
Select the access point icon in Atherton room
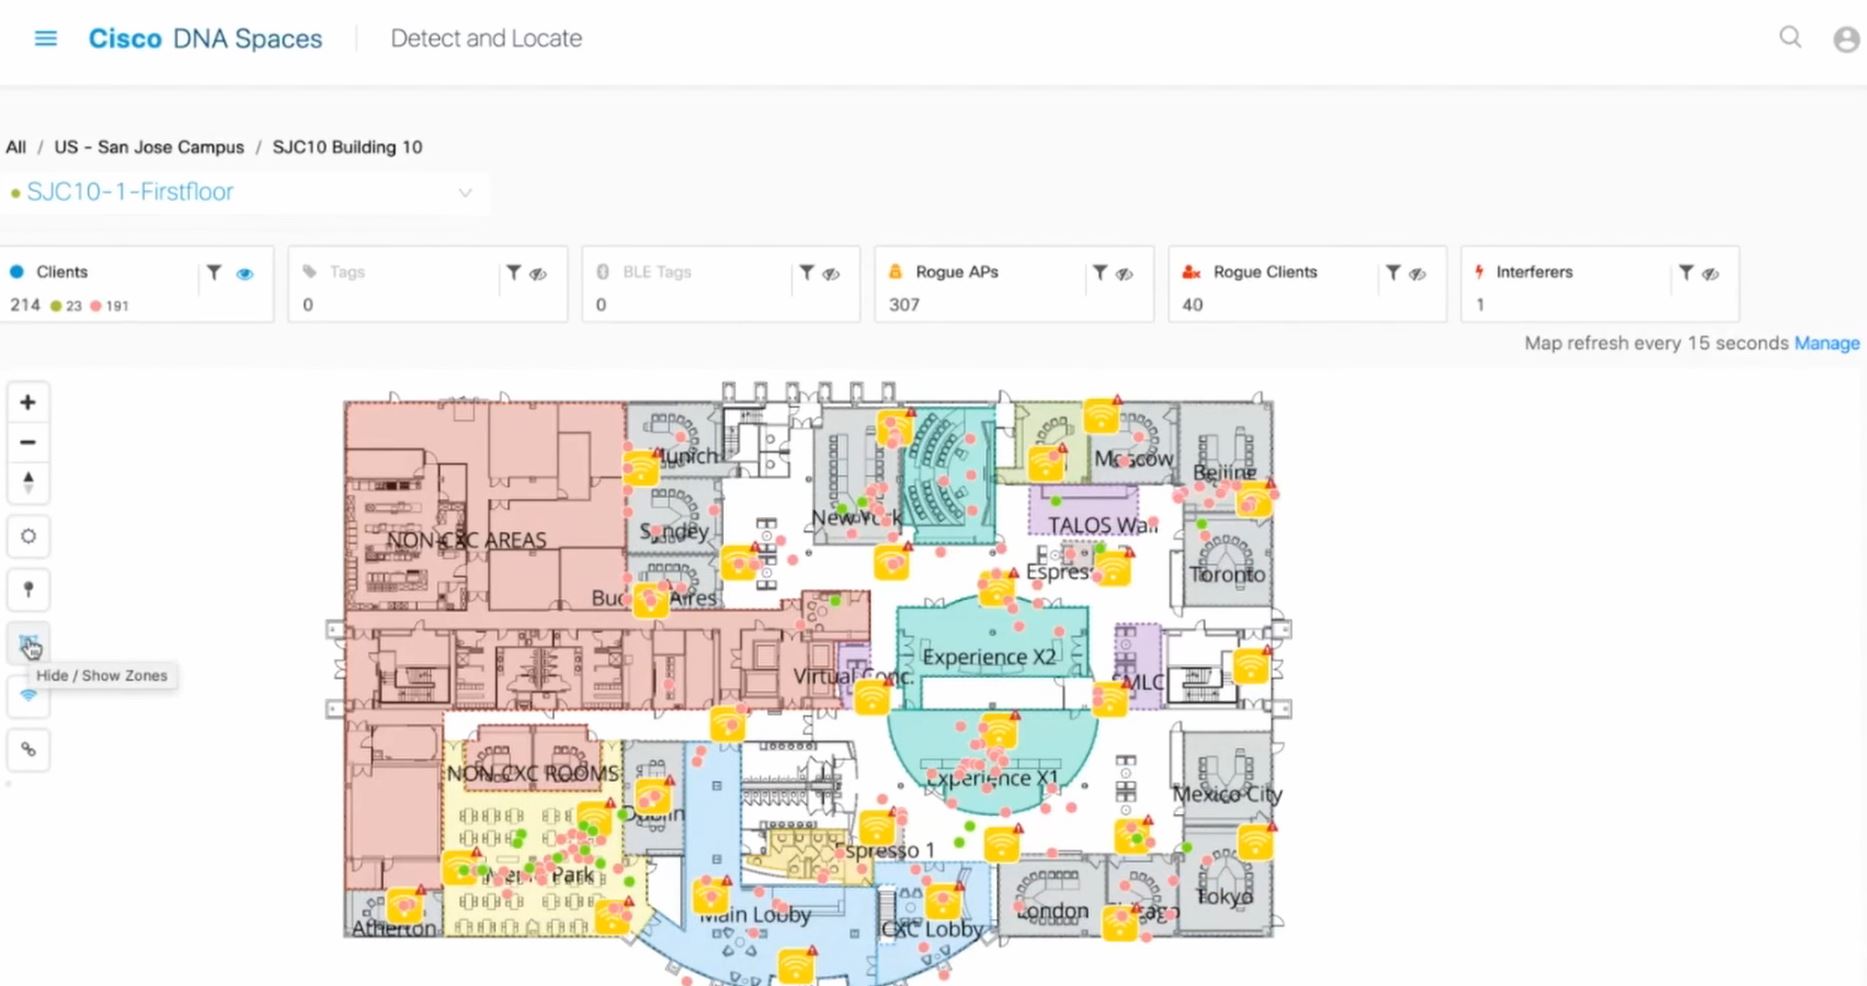(405, 905)
